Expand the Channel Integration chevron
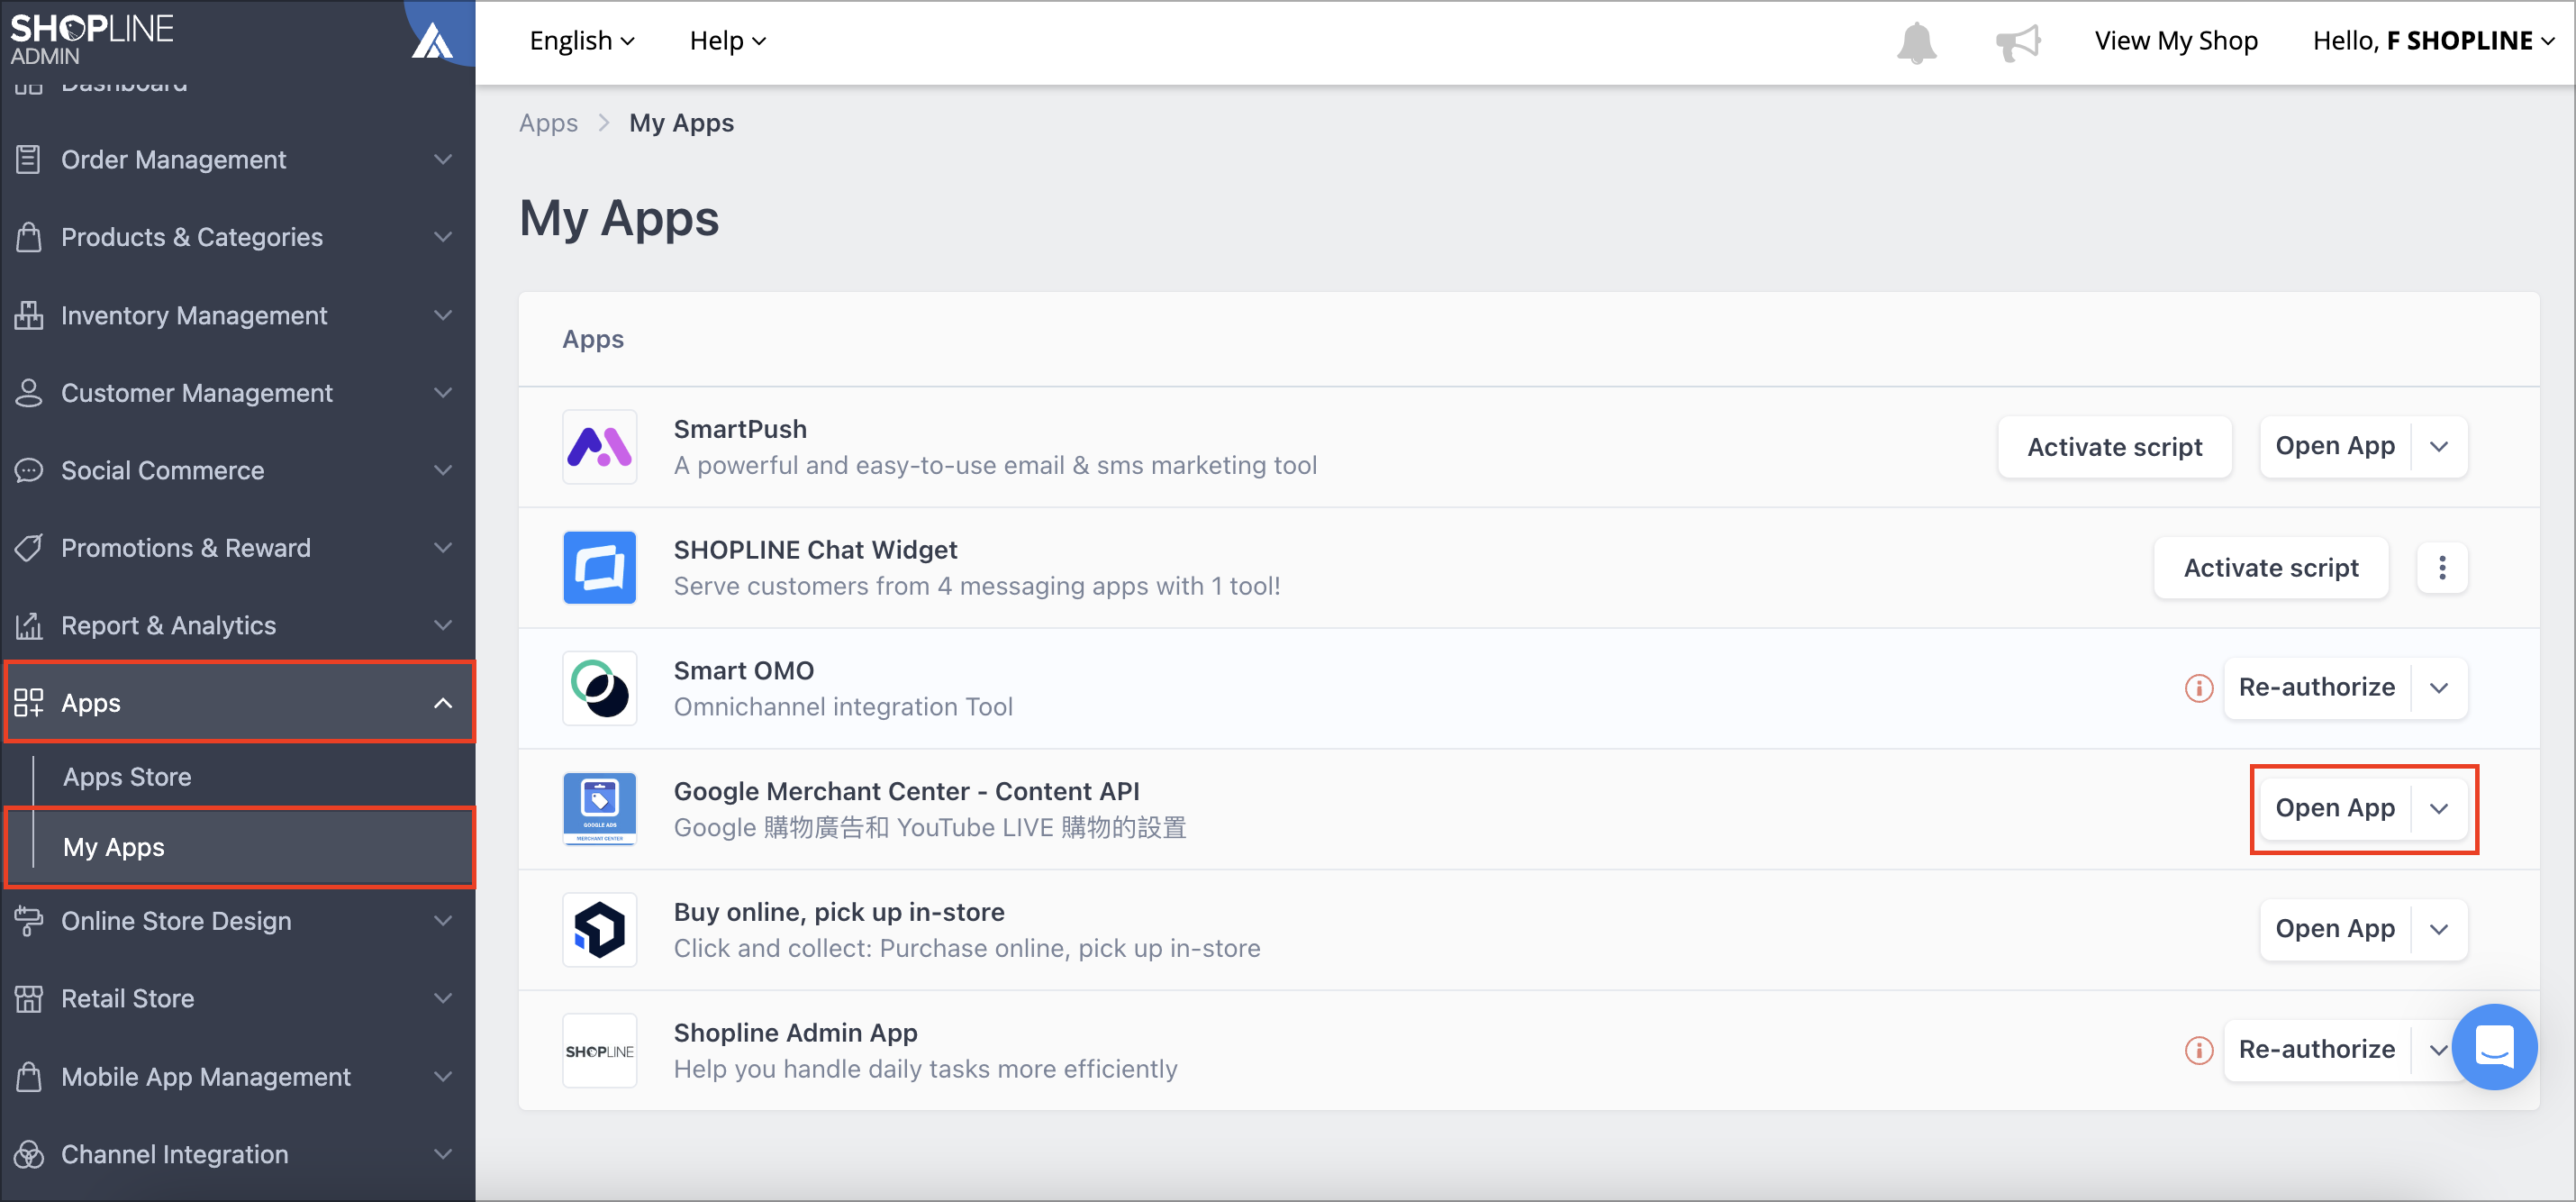This screenshot has width=2576, height=1202. click(443, 1154)
